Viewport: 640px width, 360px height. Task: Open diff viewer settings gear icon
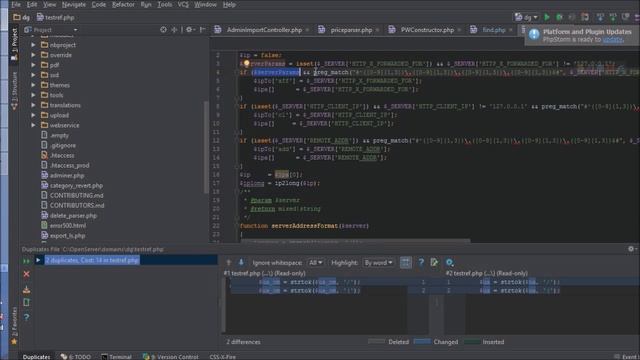pos(449,262)
